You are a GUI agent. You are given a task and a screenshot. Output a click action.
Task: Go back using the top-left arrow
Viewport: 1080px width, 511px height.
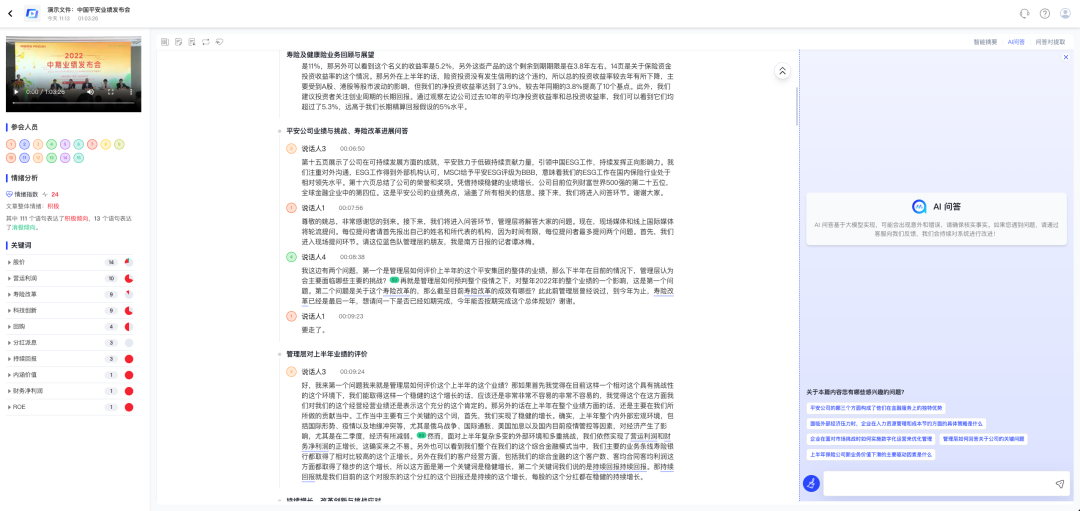(10, 14)
